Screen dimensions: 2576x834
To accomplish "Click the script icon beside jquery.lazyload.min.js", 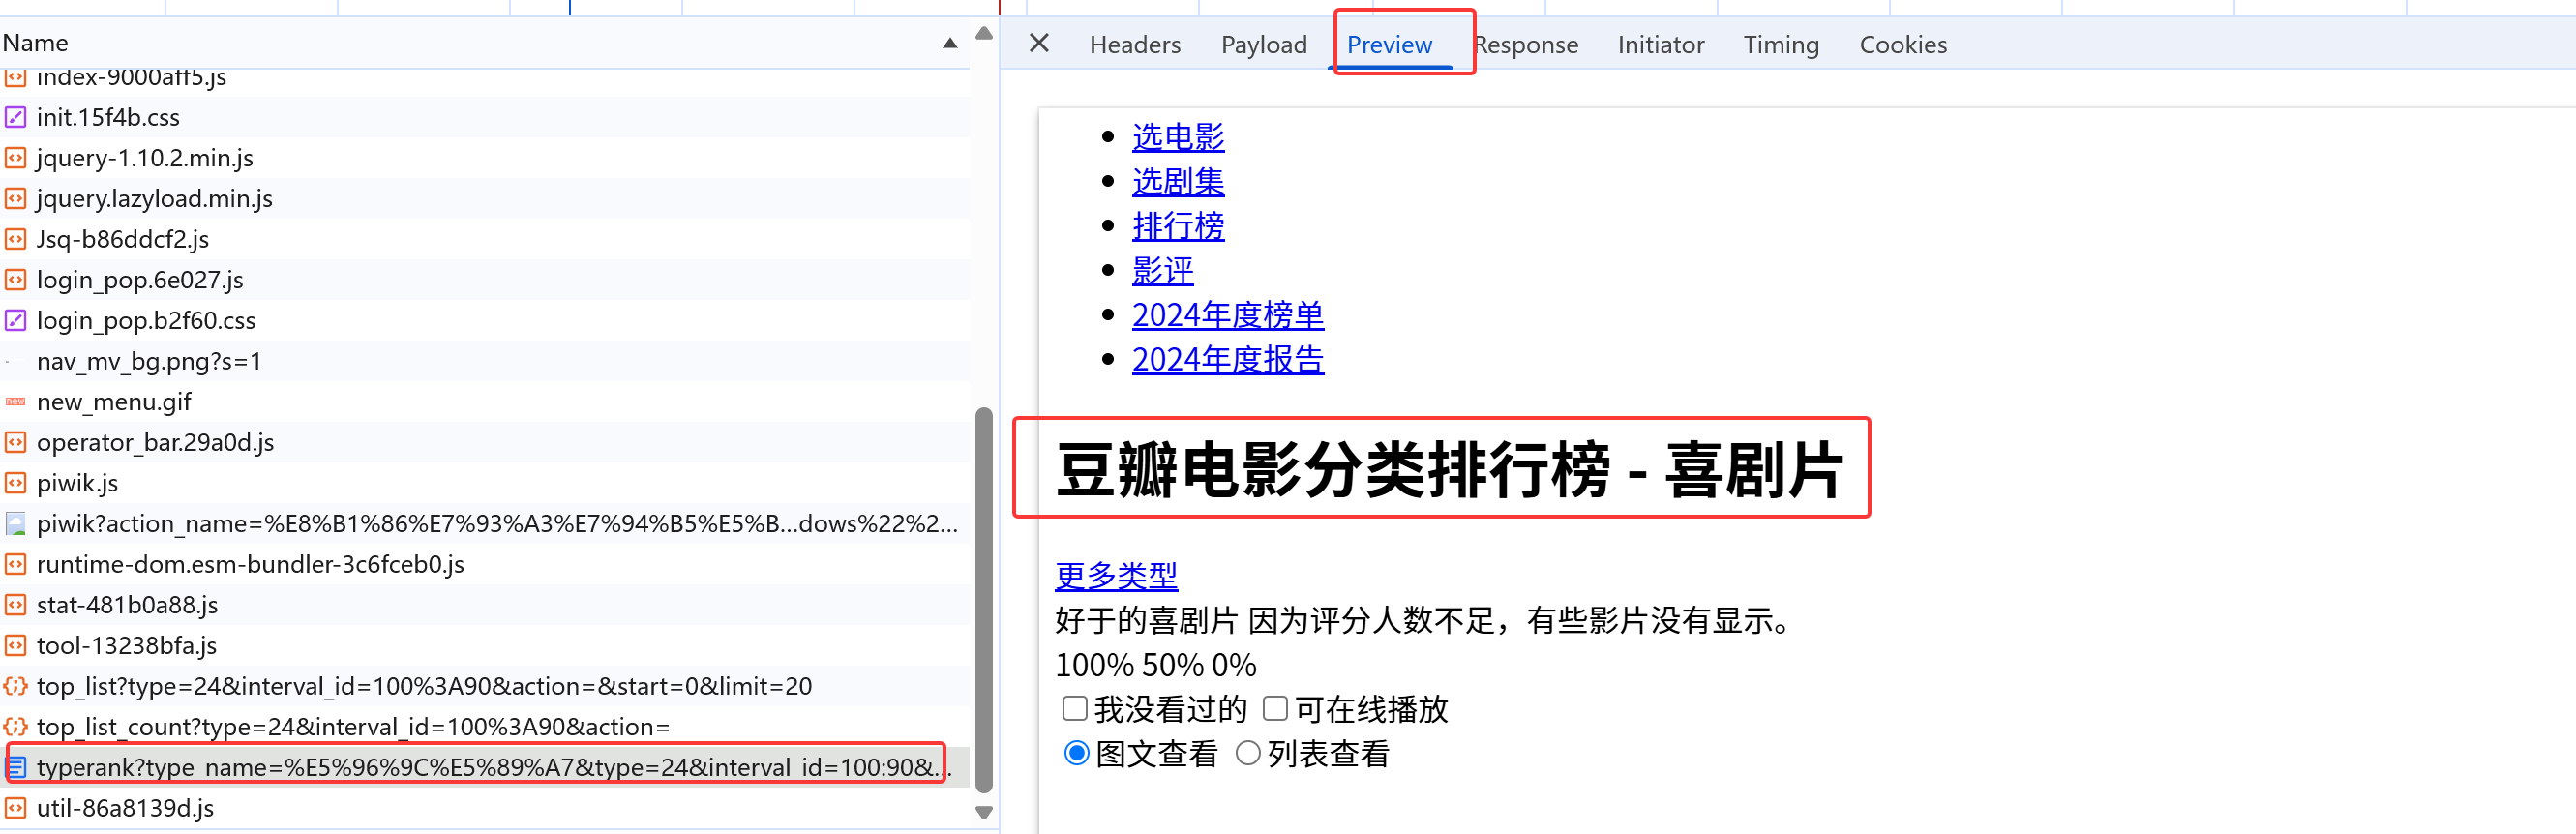I will click(15, 198).
